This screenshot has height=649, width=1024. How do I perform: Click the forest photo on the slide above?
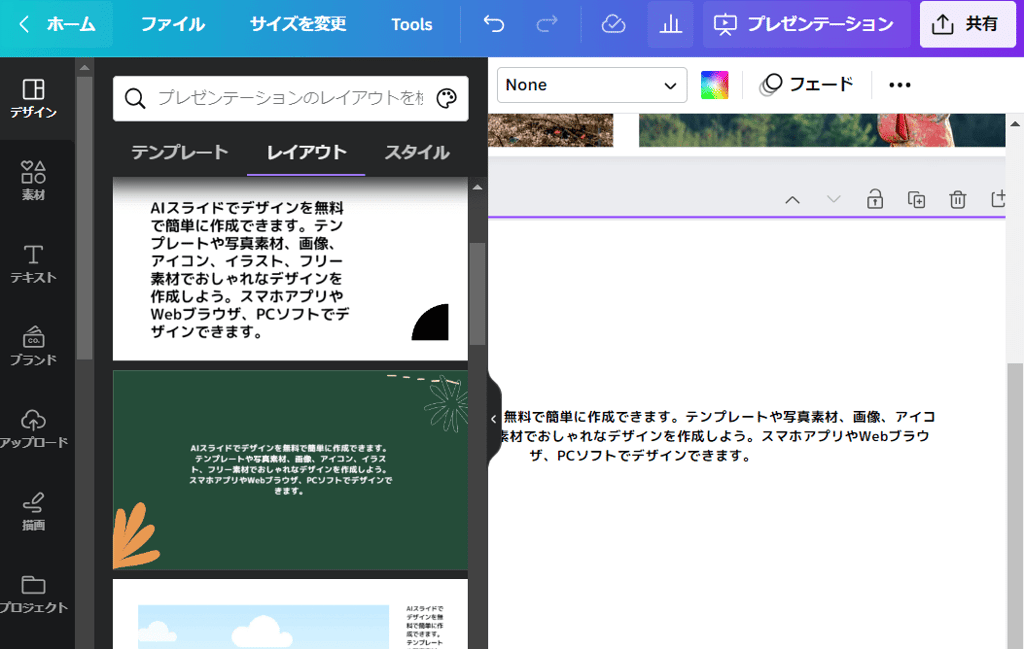coord(822,130)
